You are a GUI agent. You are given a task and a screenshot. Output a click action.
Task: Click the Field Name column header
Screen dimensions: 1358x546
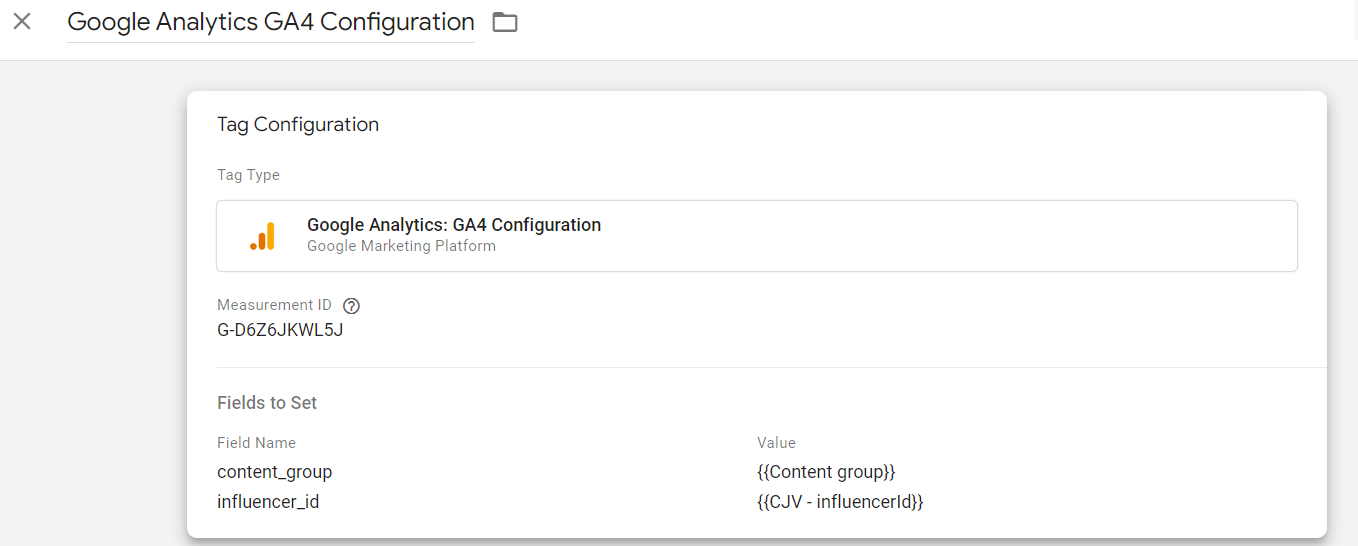coord(256,443)
